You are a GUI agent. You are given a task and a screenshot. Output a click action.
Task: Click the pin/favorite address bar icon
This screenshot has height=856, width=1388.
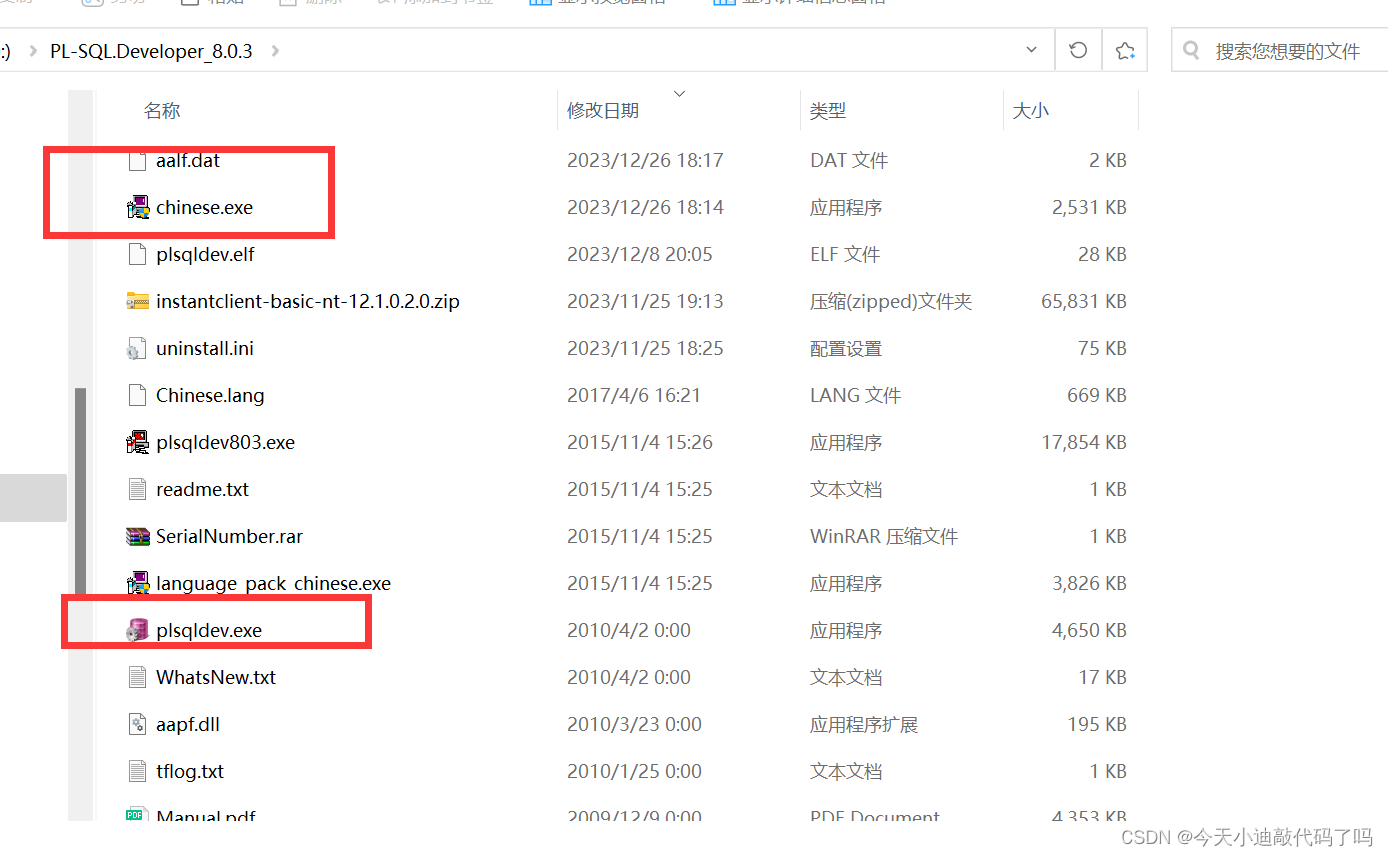tap(1125, 50)
